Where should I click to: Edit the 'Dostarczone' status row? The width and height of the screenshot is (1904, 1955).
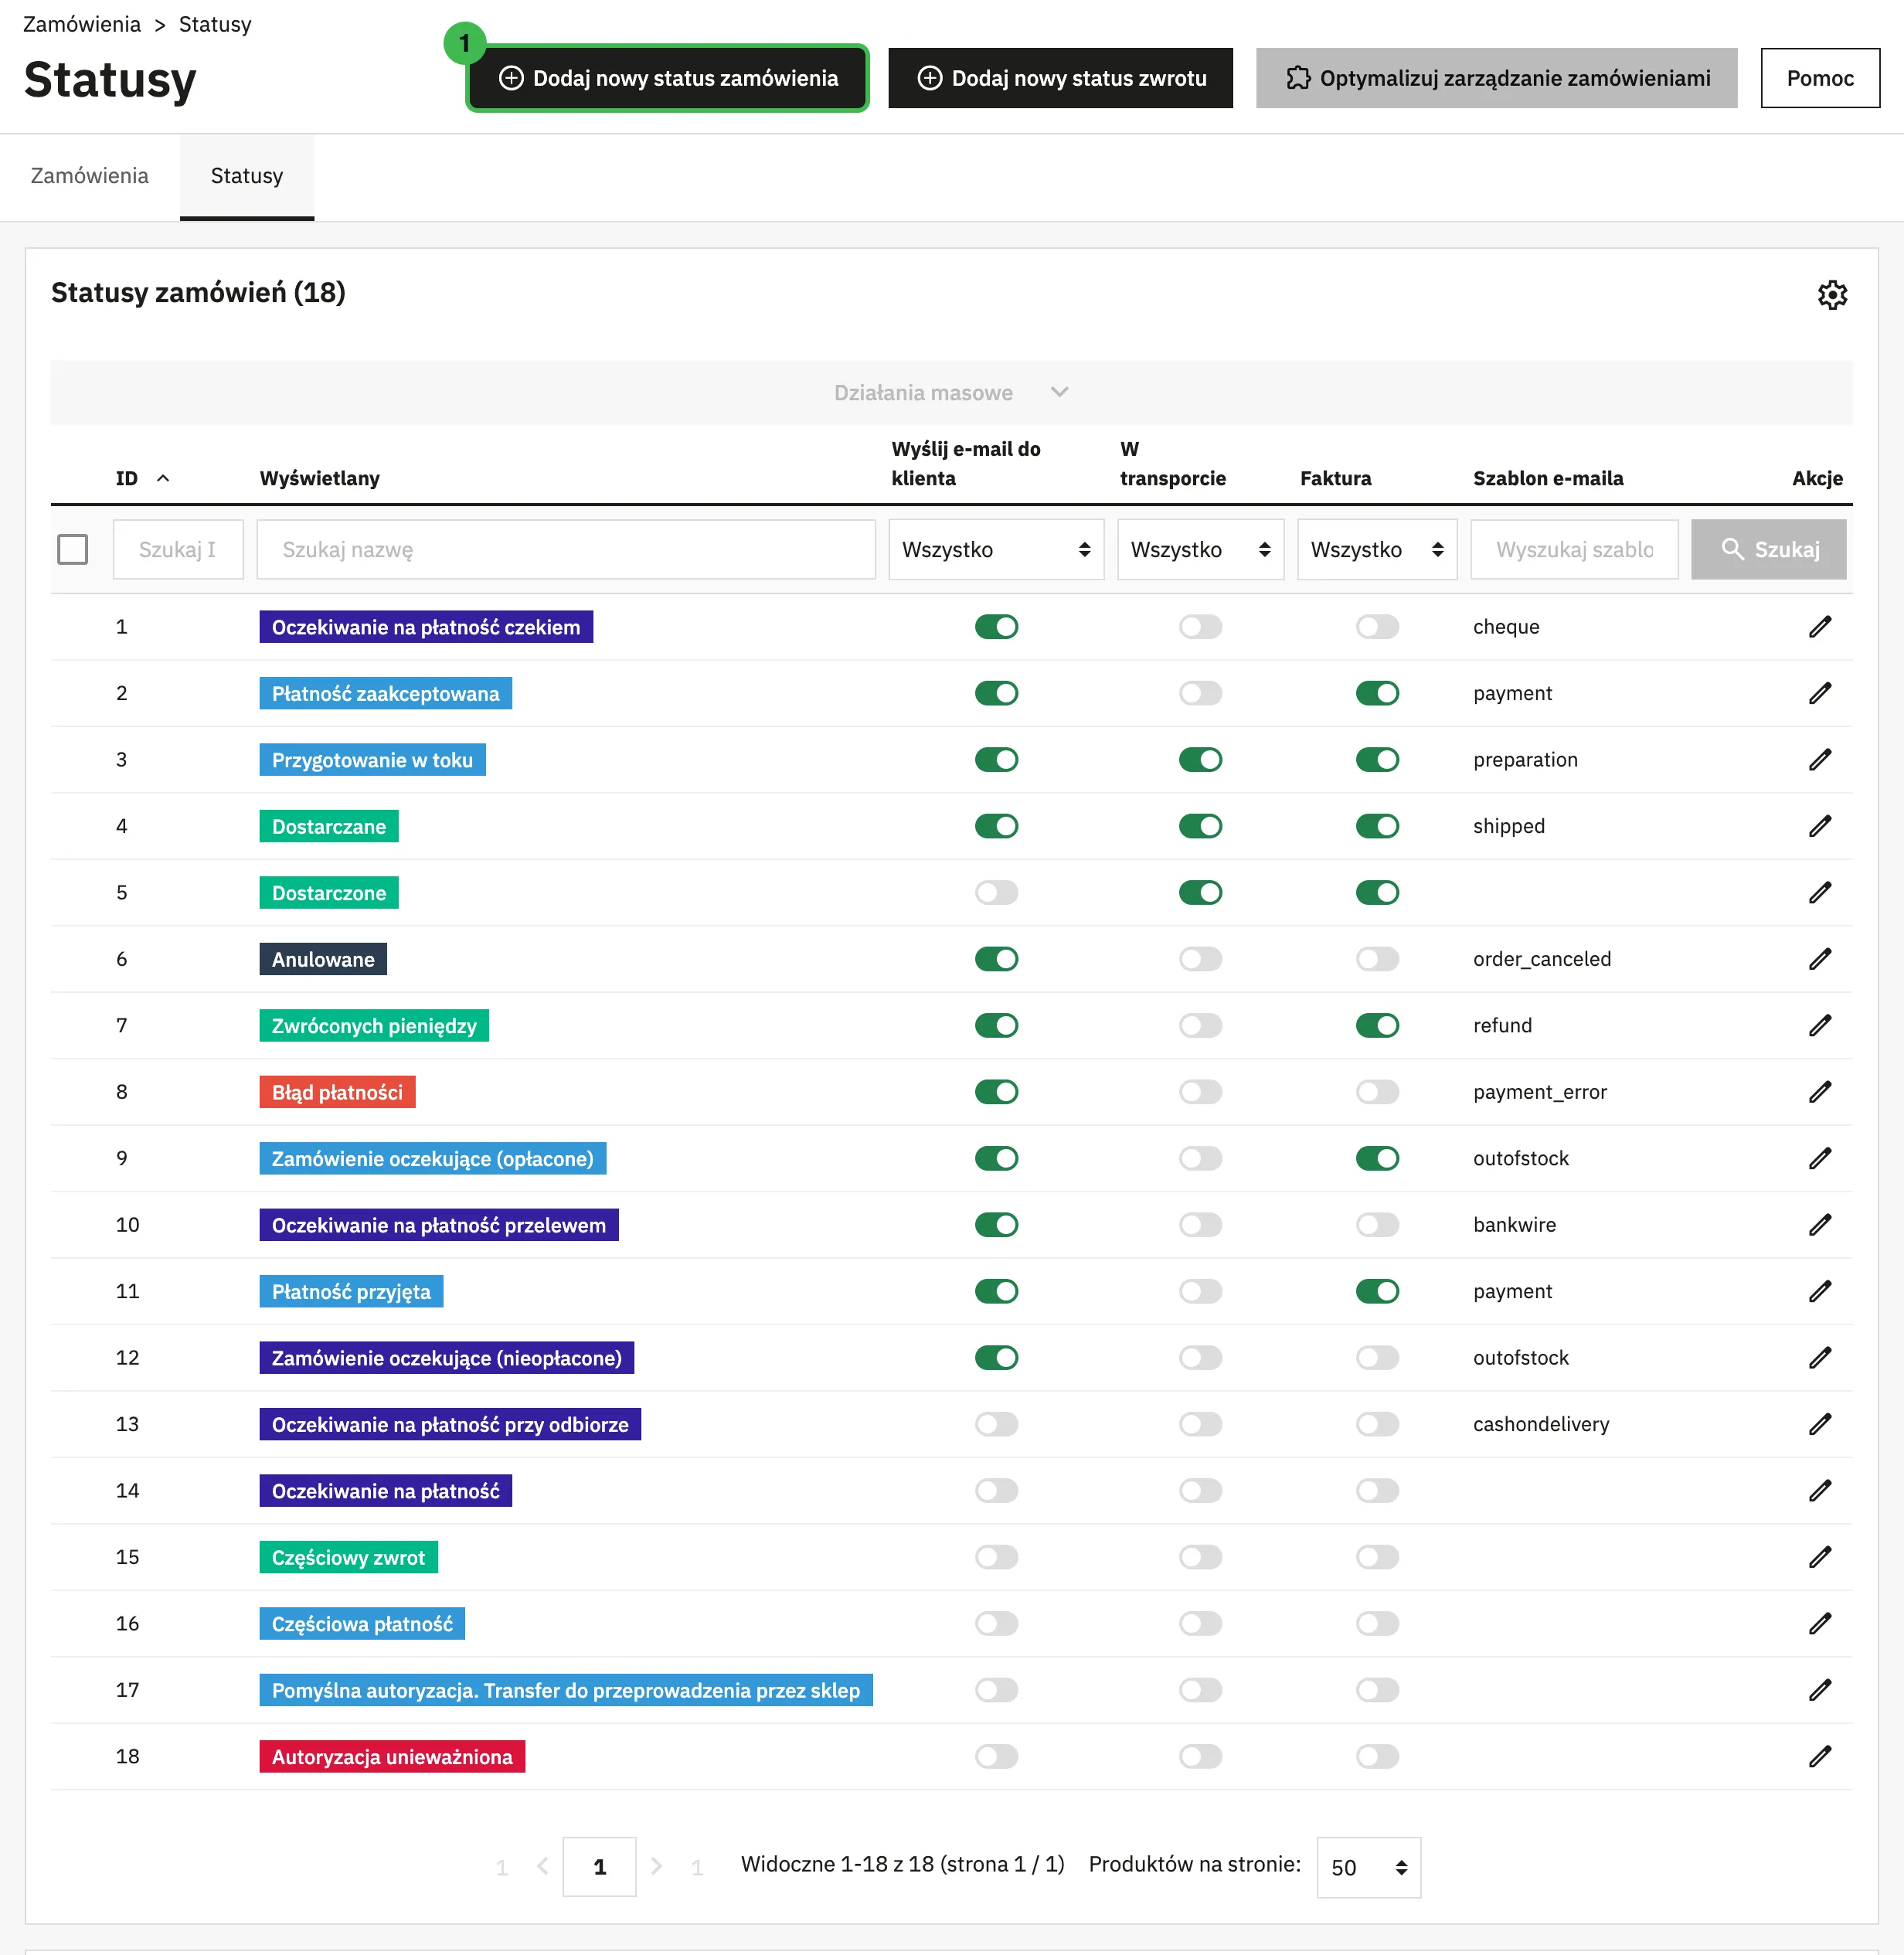coord(1819,893)
